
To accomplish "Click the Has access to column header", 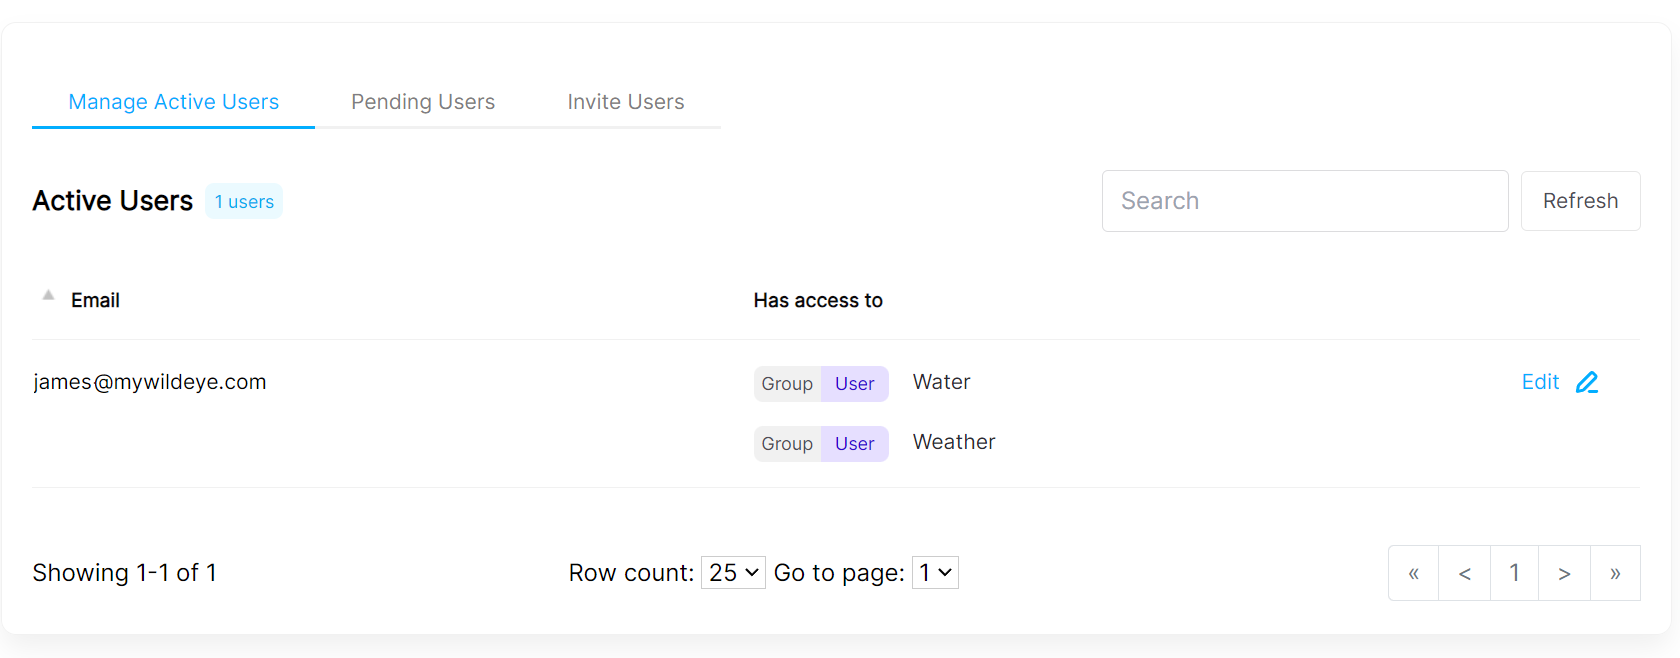I will tap(818, 301).
